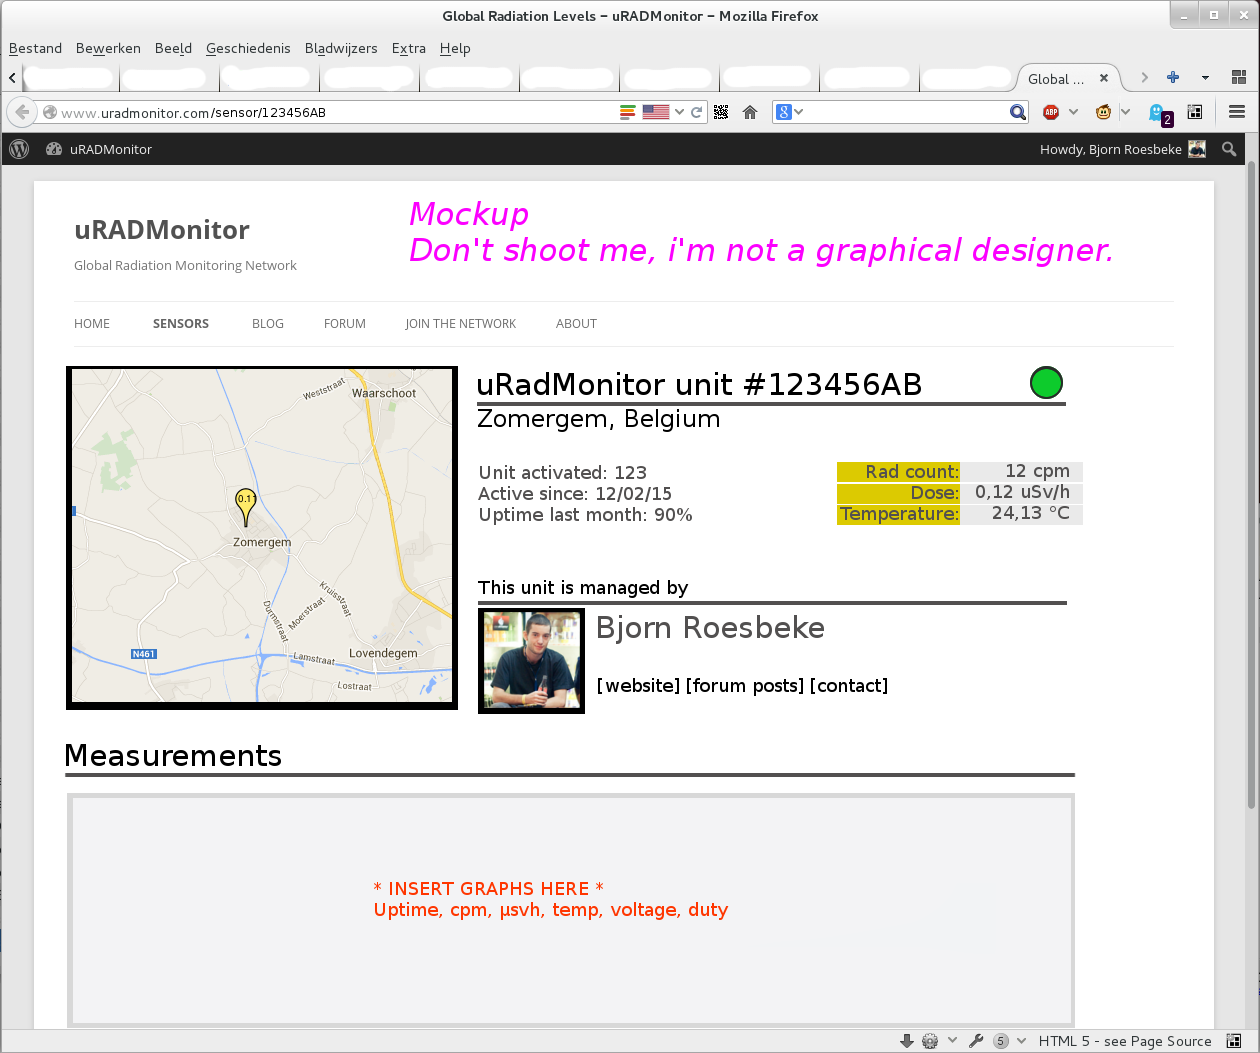Open JOIN THE NETWORK nav link
Viewport: 1260px width, 1053px height.
click(x=461, y=324)
